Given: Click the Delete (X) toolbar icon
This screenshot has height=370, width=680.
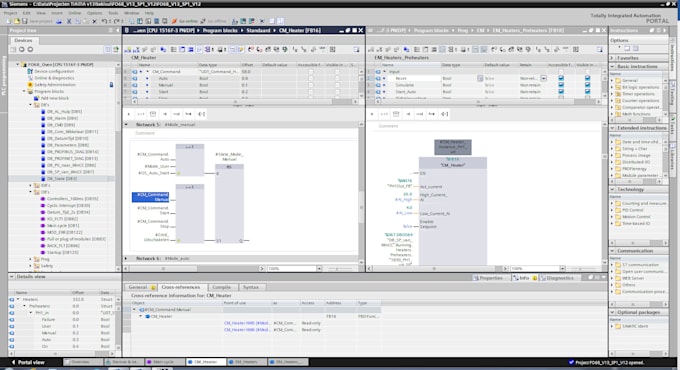Looking at the screenshot, I should pyautogui.click(x=94, y=21).
